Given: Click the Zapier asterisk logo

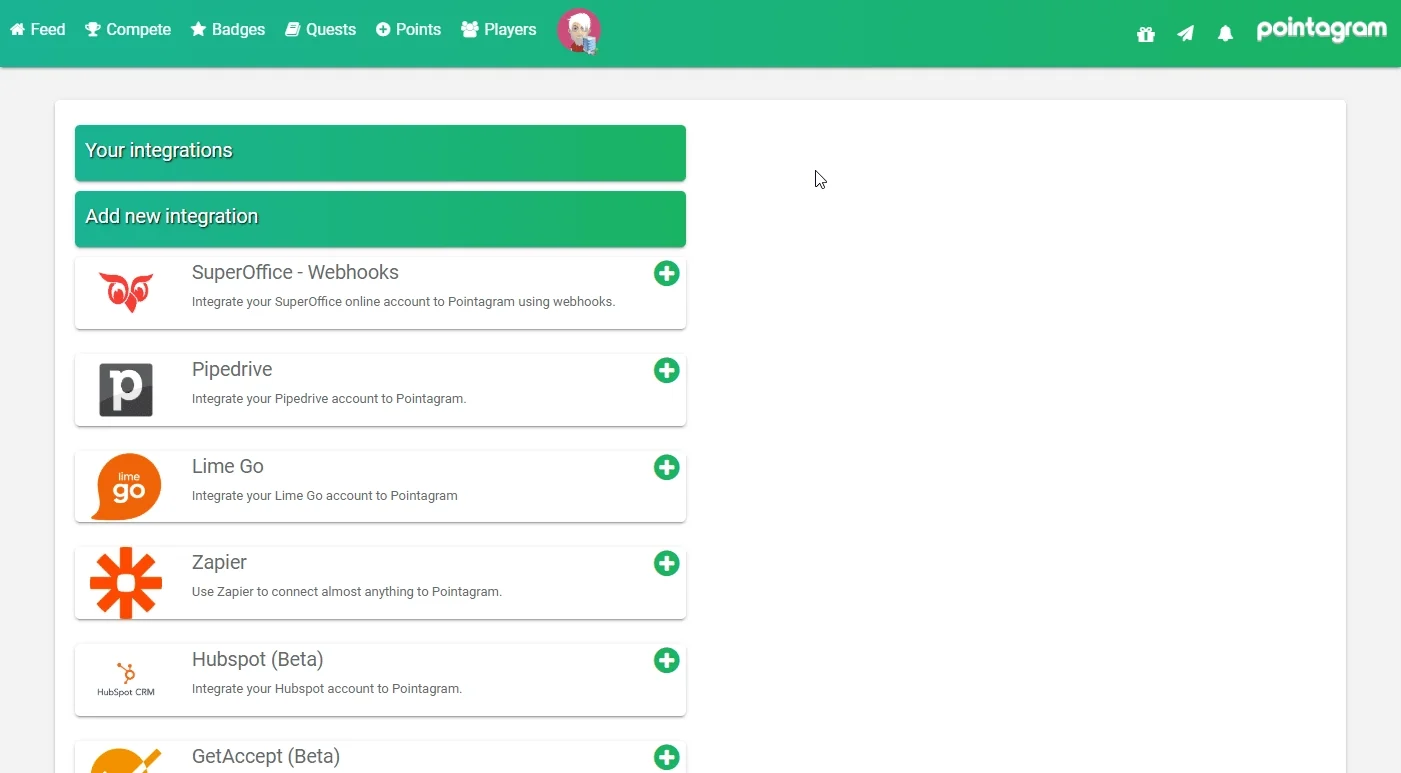Looking at the screenshot, I should 126,583.
